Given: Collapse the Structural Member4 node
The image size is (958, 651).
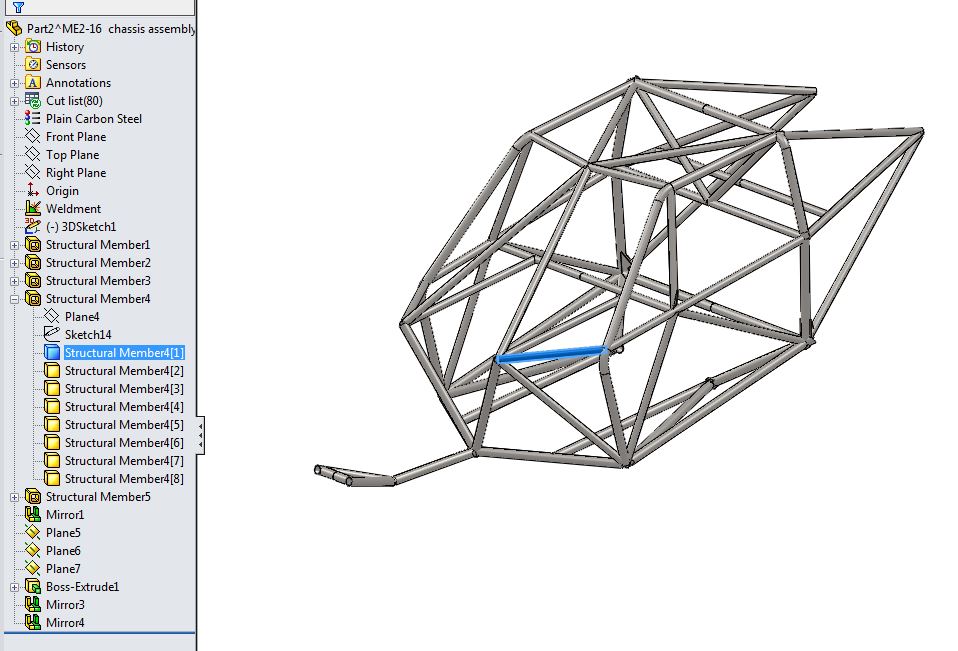Looking at the screenshot, I should (15, 299).
